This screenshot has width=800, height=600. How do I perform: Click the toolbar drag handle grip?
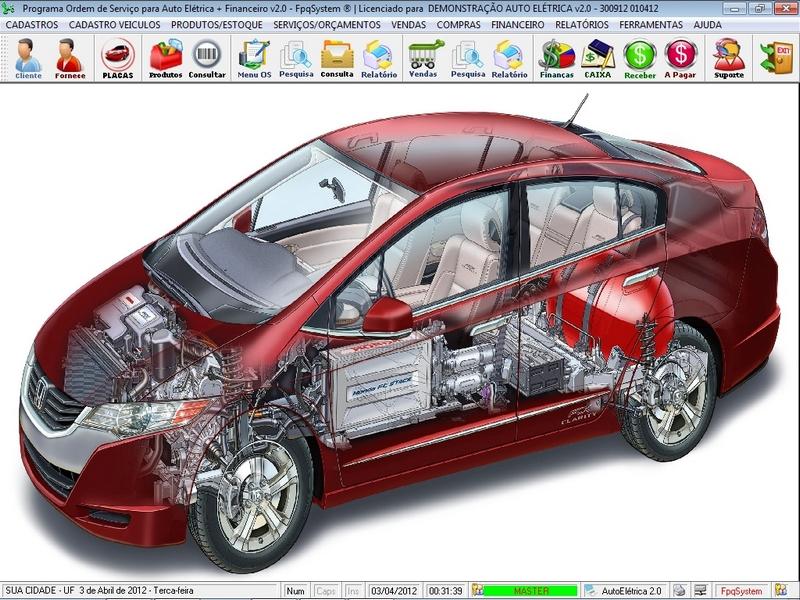coord(5,58)
